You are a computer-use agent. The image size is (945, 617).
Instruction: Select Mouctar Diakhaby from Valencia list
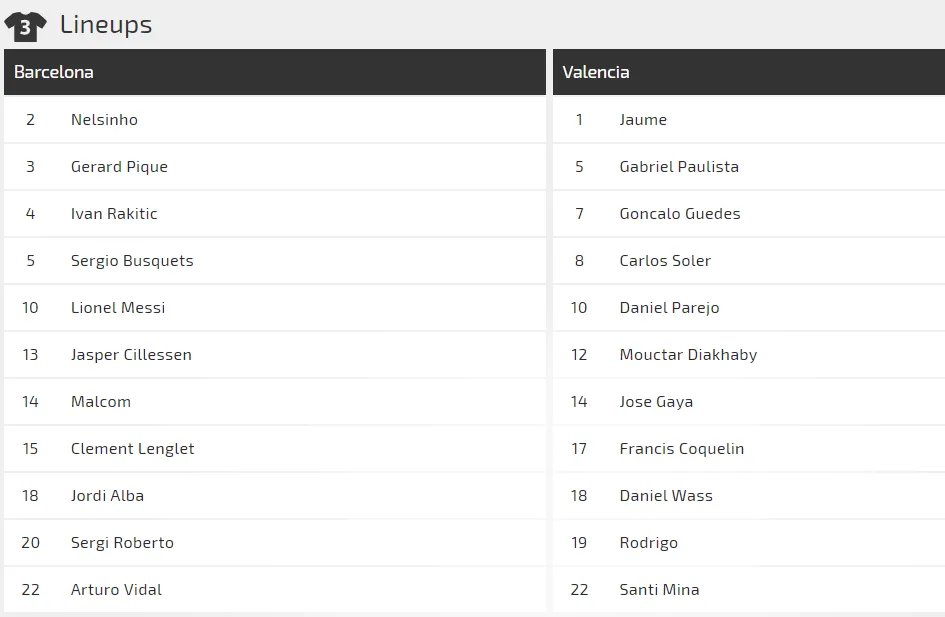(688, 355)
